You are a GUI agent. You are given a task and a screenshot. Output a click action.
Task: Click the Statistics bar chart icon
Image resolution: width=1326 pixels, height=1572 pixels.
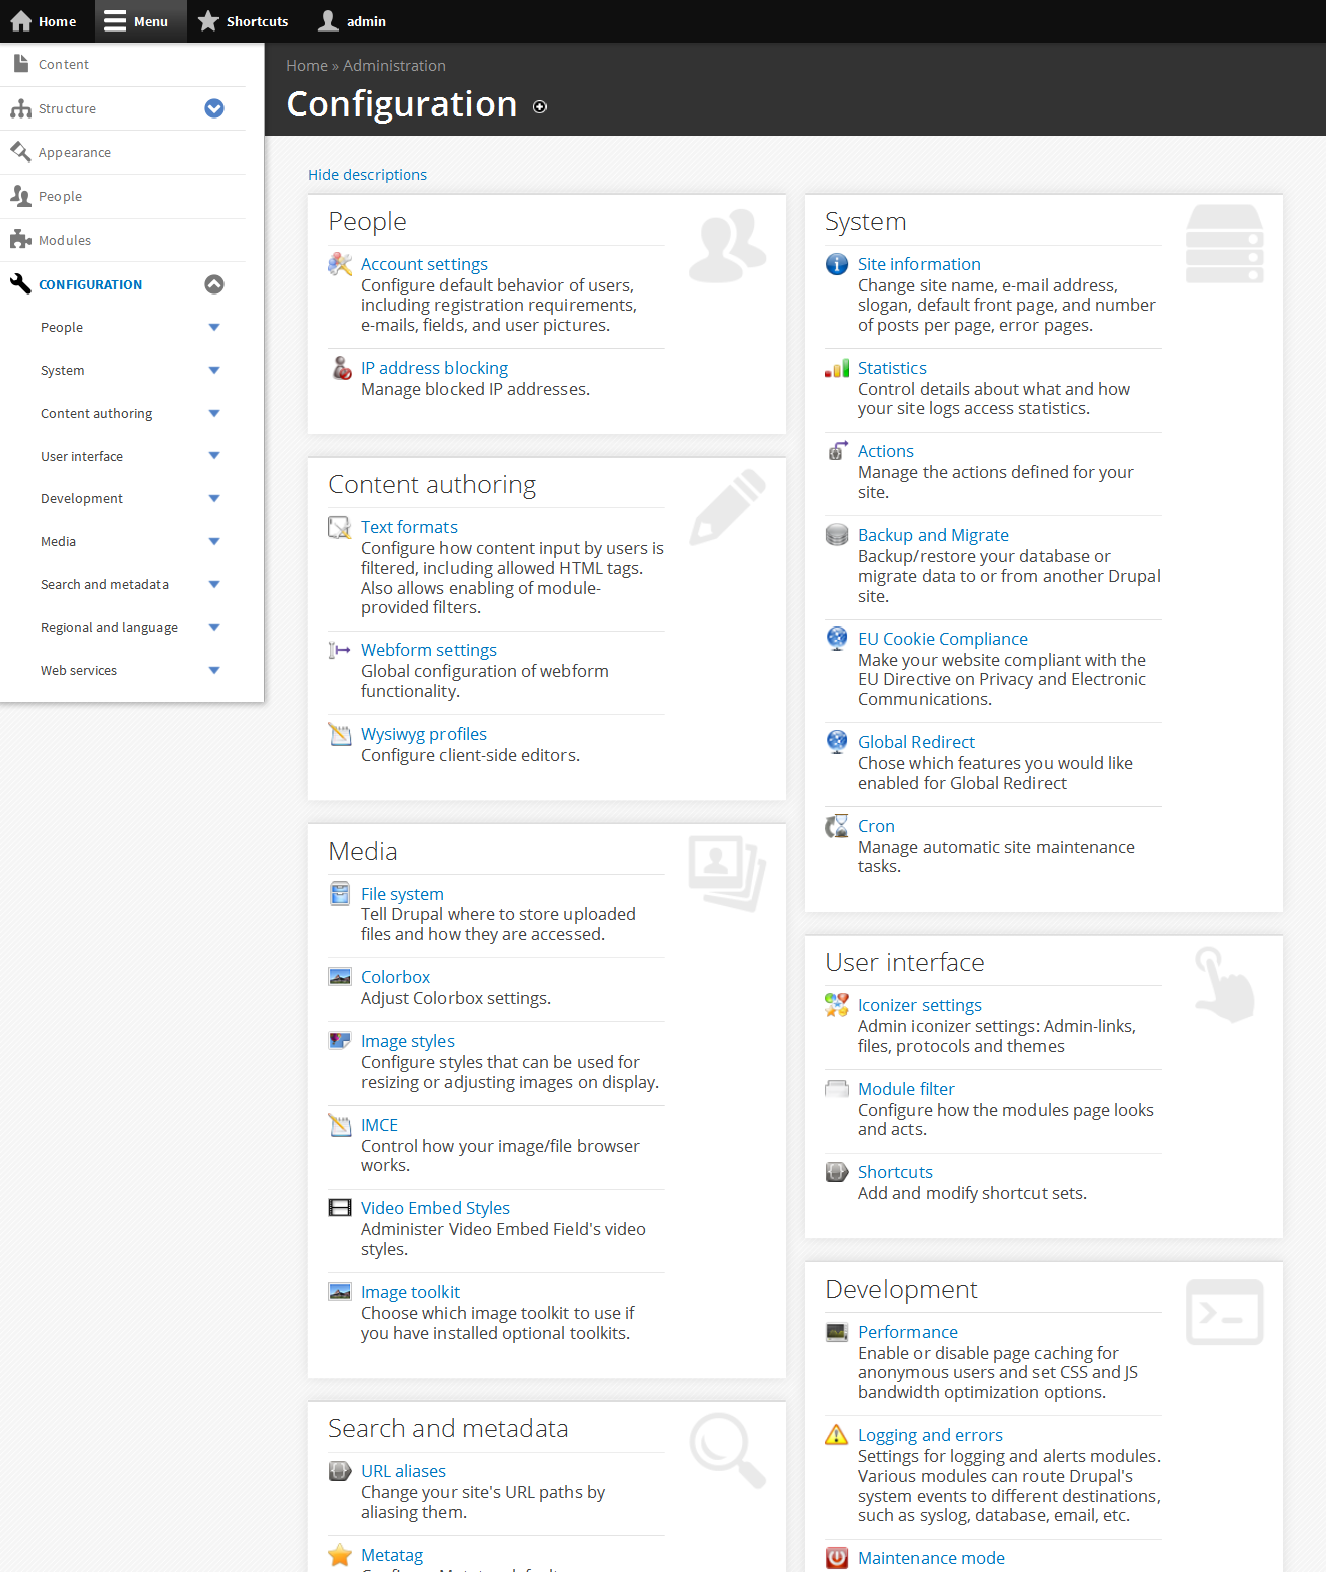(837, 368)
